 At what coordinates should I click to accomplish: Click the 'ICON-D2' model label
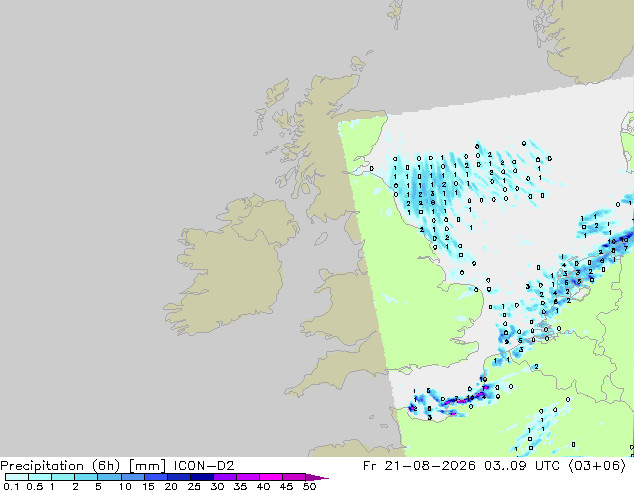click(204, 466)
